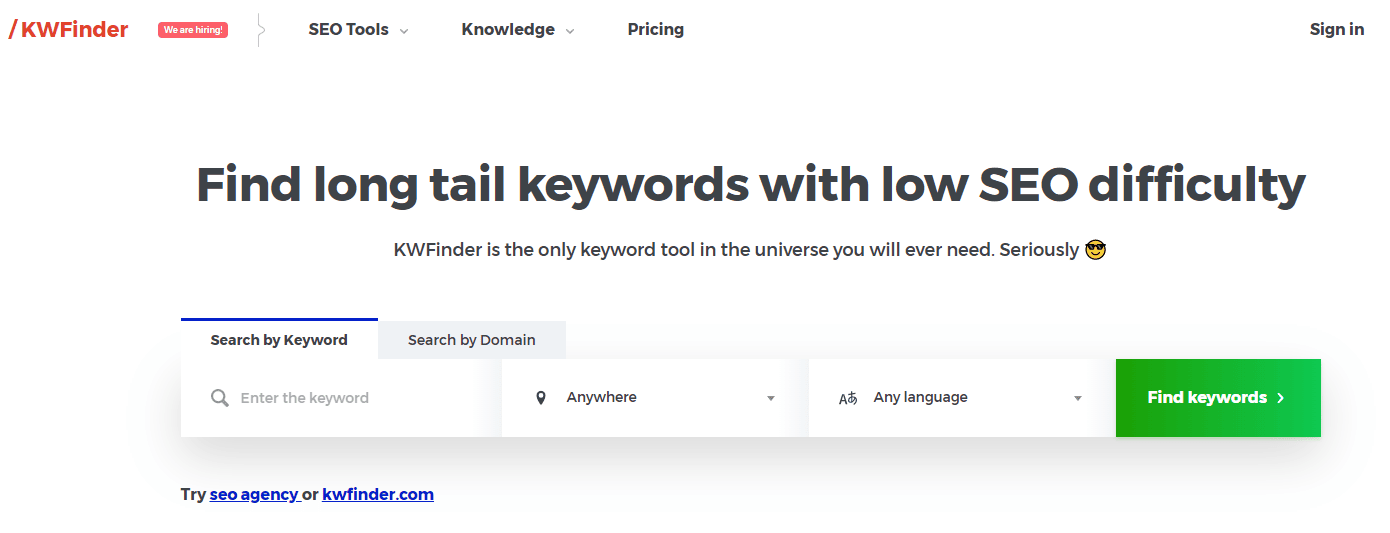Click the magnifier icon in keyword field
Image resolution: width=1390 pixels, height=533 pixels.
pos(220,398)
